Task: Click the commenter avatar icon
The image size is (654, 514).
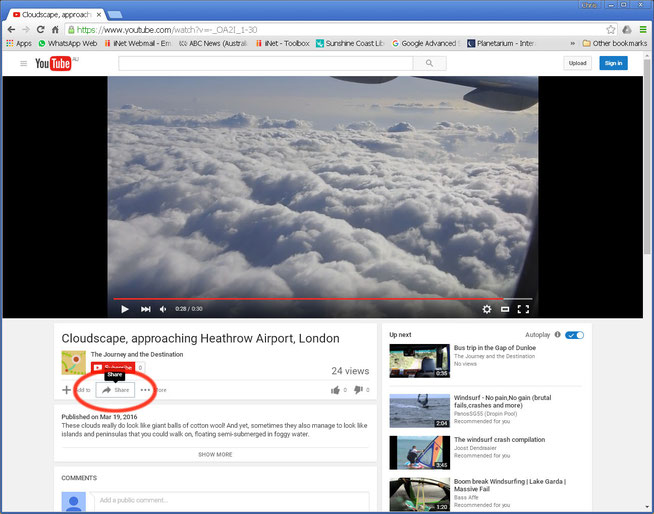Action: coord(73,502)
